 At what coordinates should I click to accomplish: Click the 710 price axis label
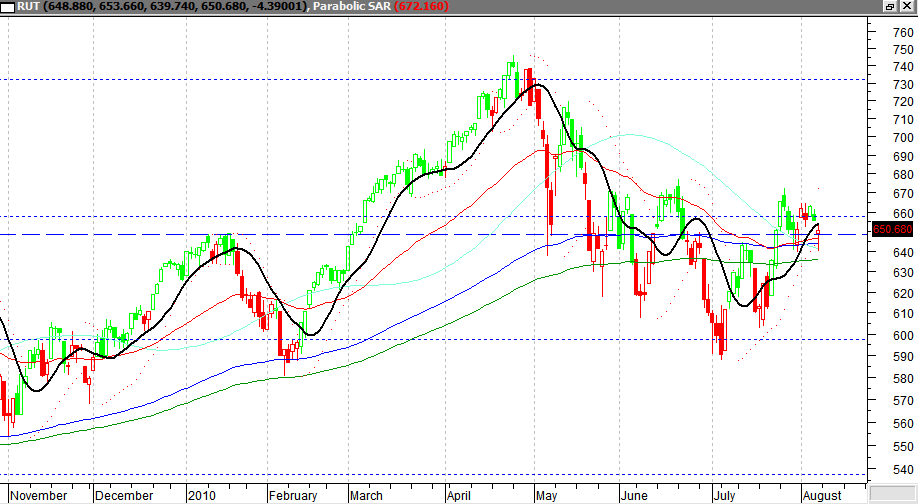click(x=903, y=119)
